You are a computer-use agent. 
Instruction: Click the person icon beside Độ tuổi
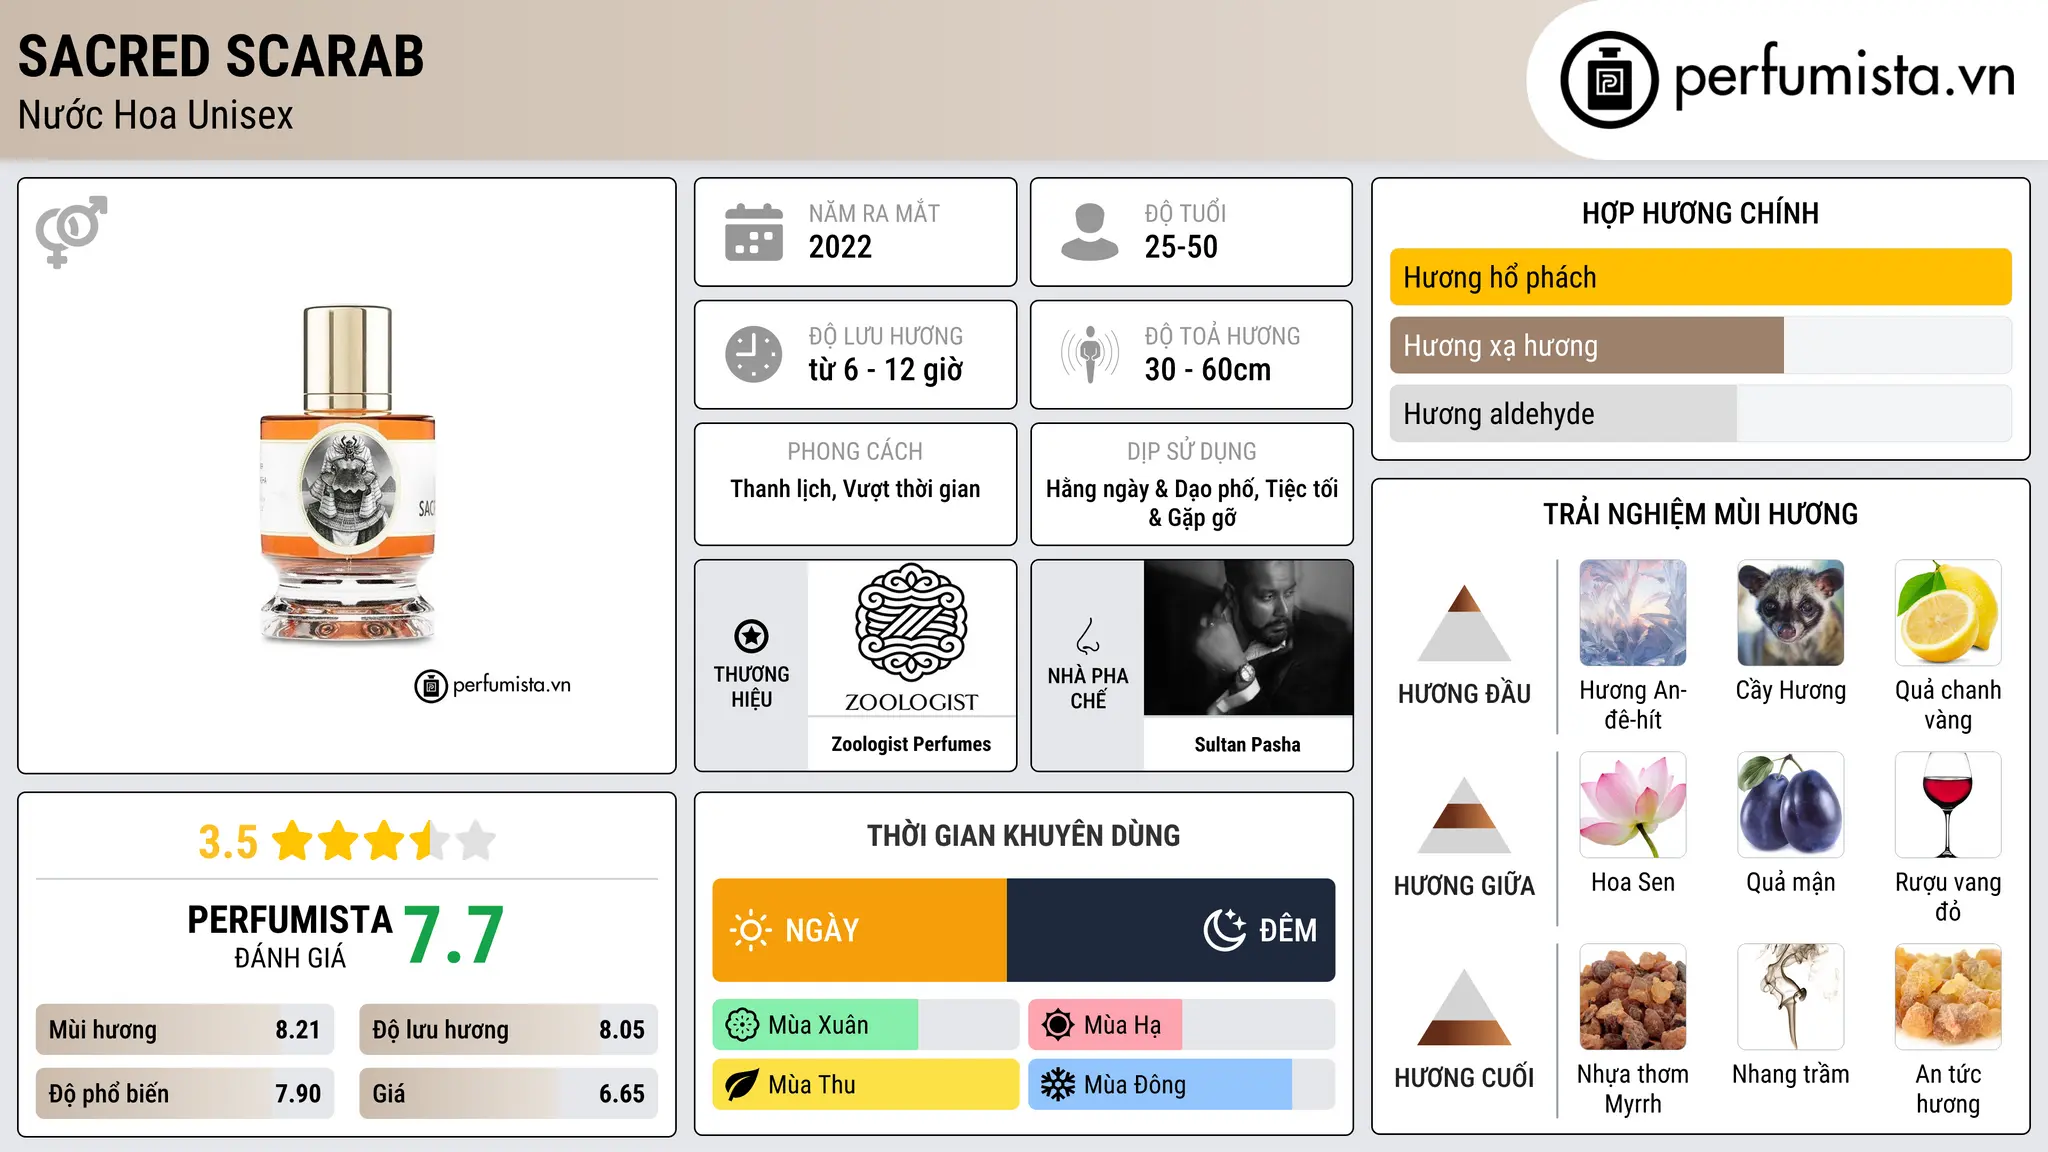coord(1090,232)
